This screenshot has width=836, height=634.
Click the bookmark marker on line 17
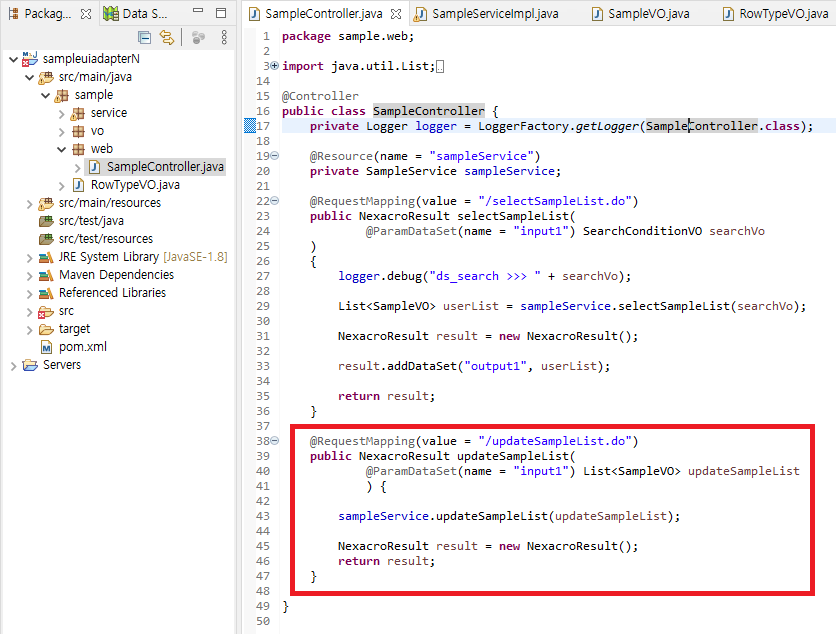250,126
